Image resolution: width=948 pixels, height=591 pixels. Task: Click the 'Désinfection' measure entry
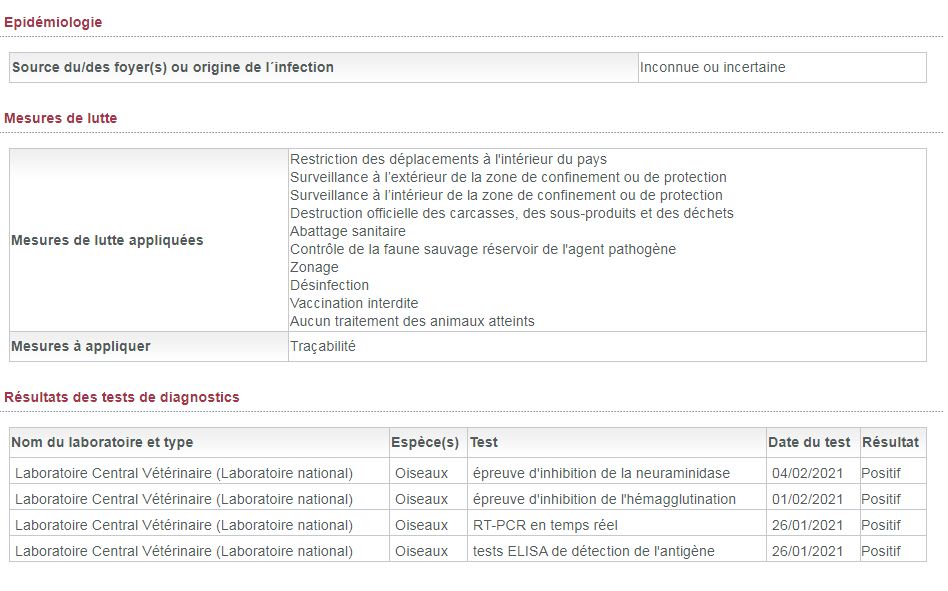click(x=329, y=285)
